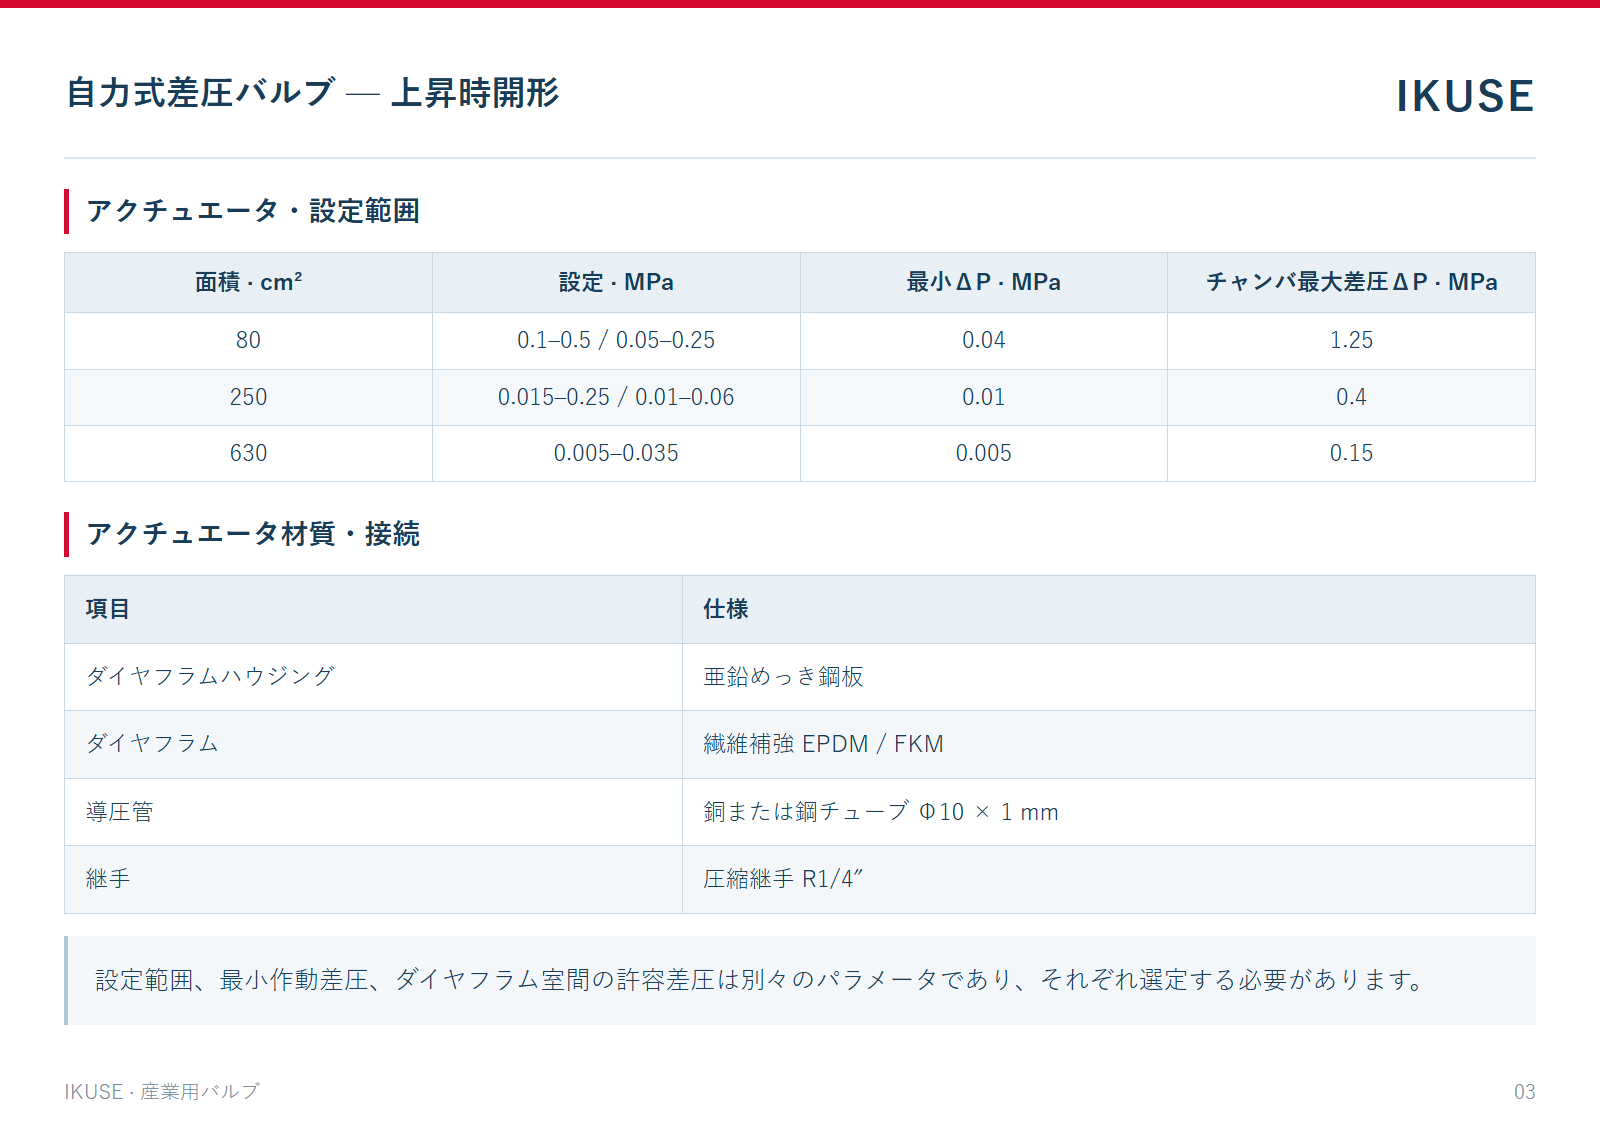Select the area cell 250
The width and height of the screenshot is (1600, 1135).
[248, 397]
